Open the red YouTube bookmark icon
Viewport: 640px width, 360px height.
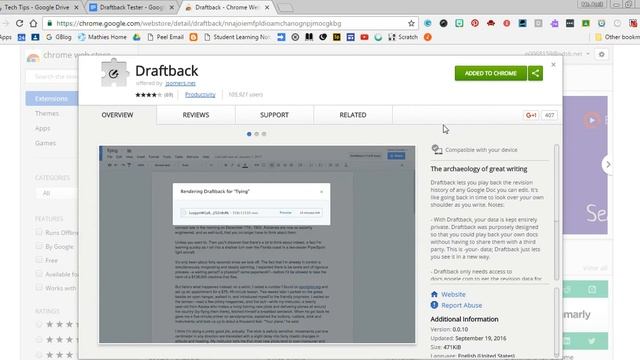364,37
